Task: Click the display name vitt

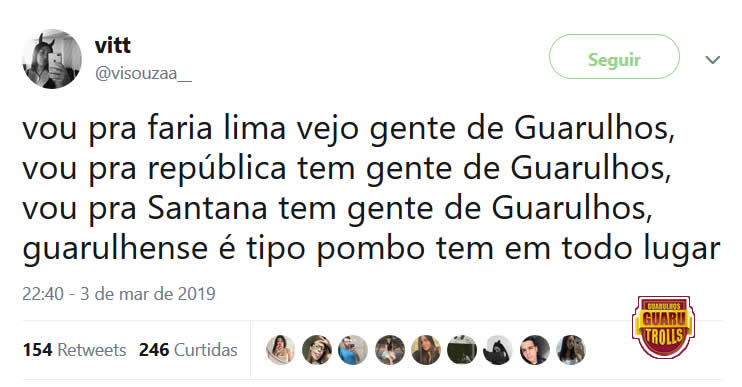Action: (113, 46)
